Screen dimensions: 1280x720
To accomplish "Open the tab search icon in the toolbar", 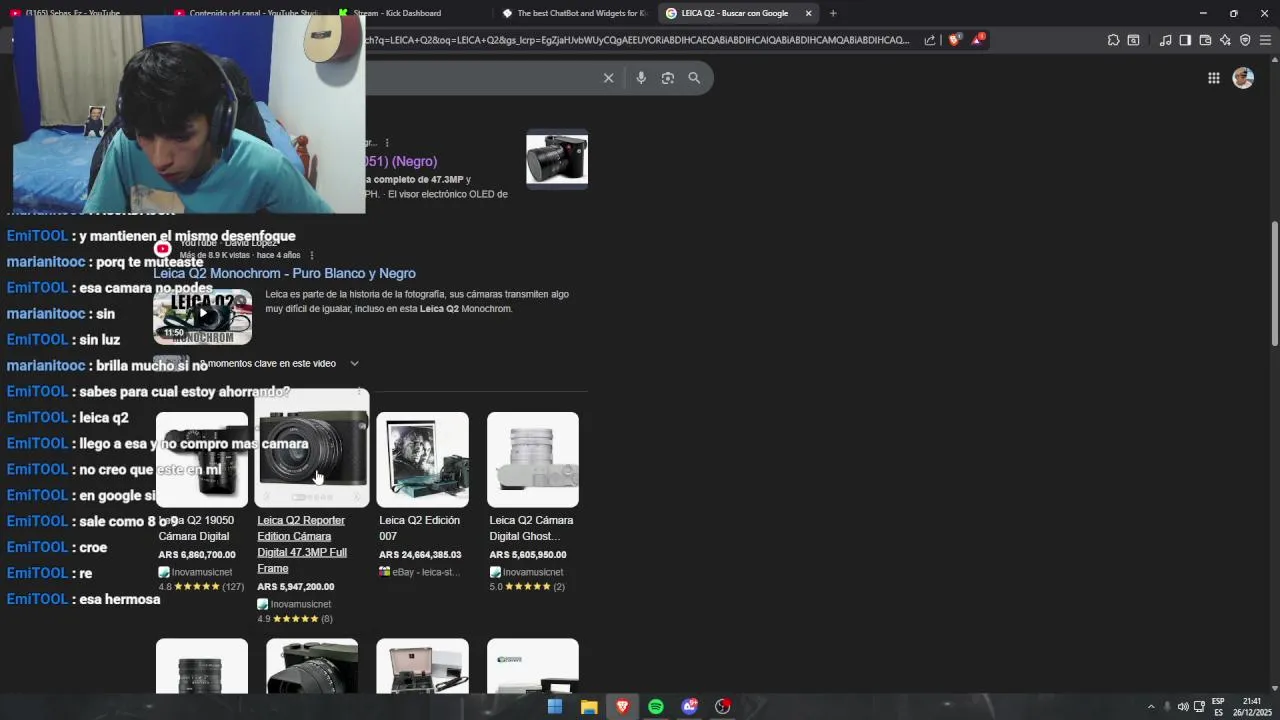I will (1133, 40).
